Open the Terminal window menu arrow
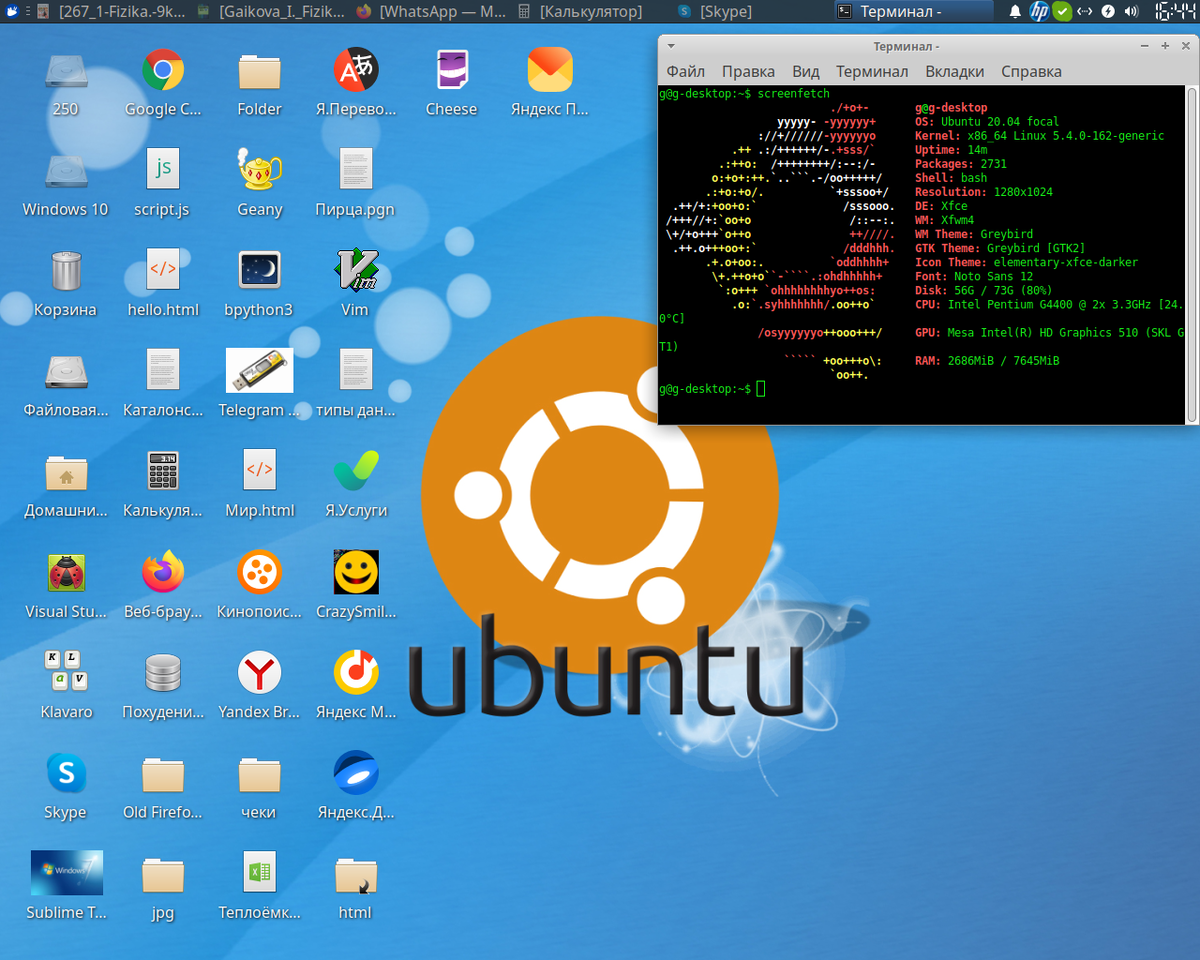The image size is (1200, 960). point(671,45)
